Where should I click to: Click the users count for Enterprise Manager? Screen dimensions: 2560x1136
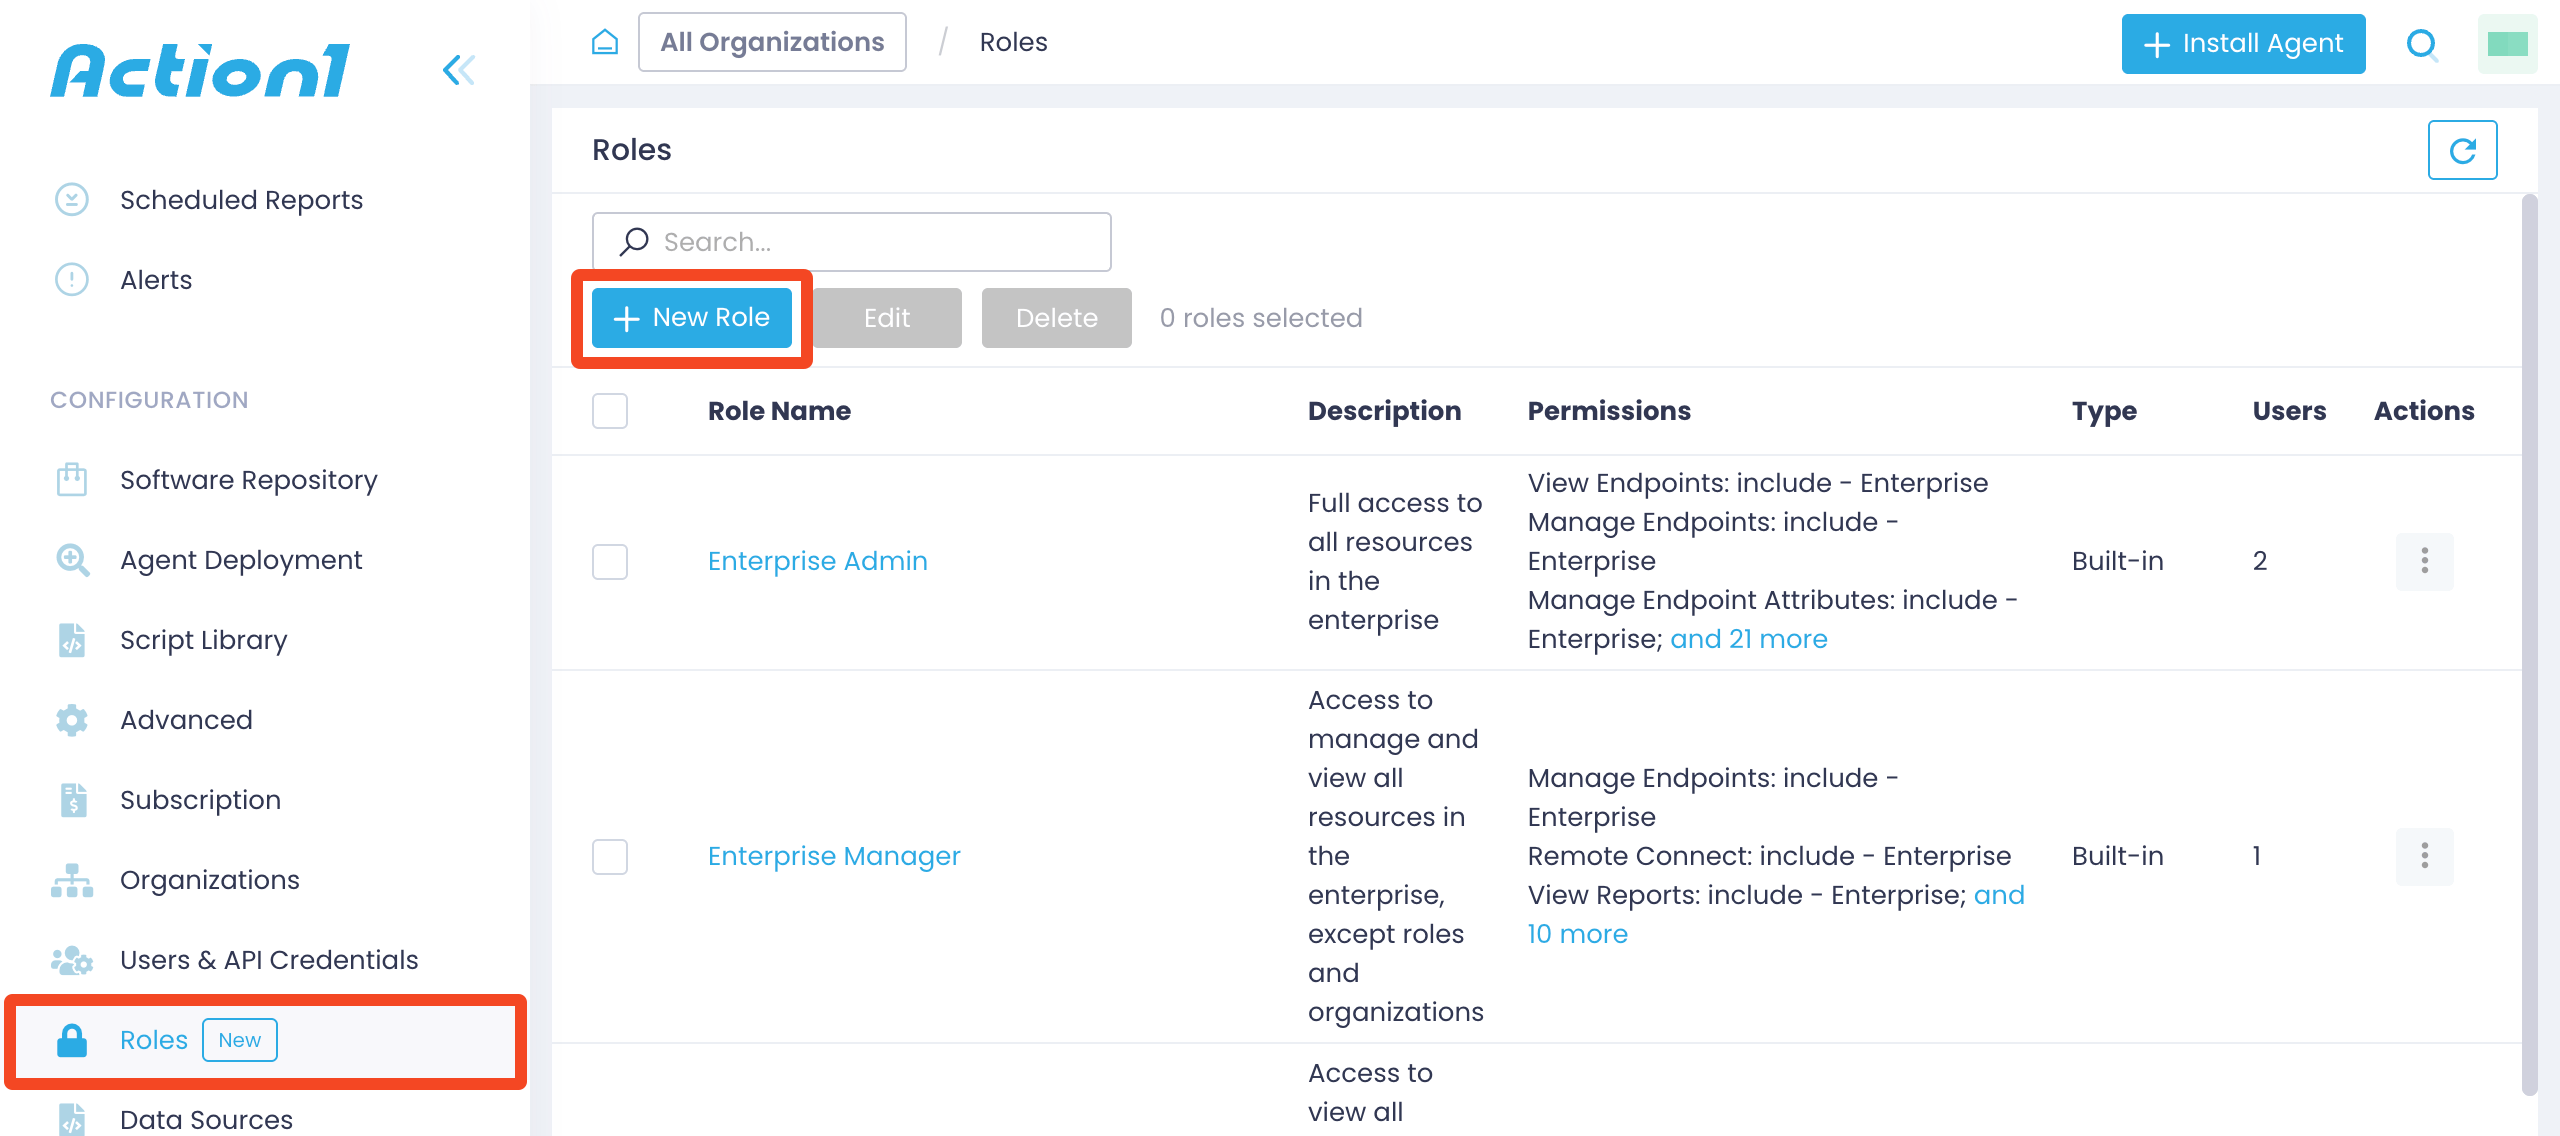tap(2257, 856)
